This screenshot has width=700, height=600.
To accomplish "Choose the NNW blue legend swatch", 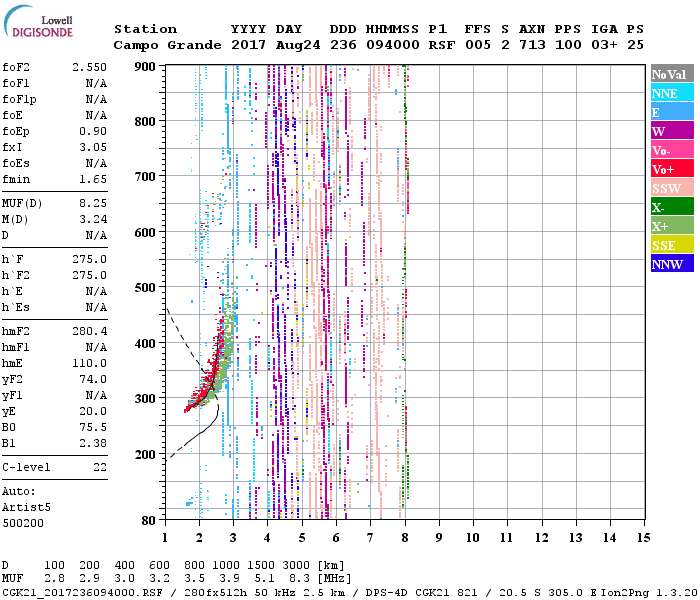I will click(671, 264).
